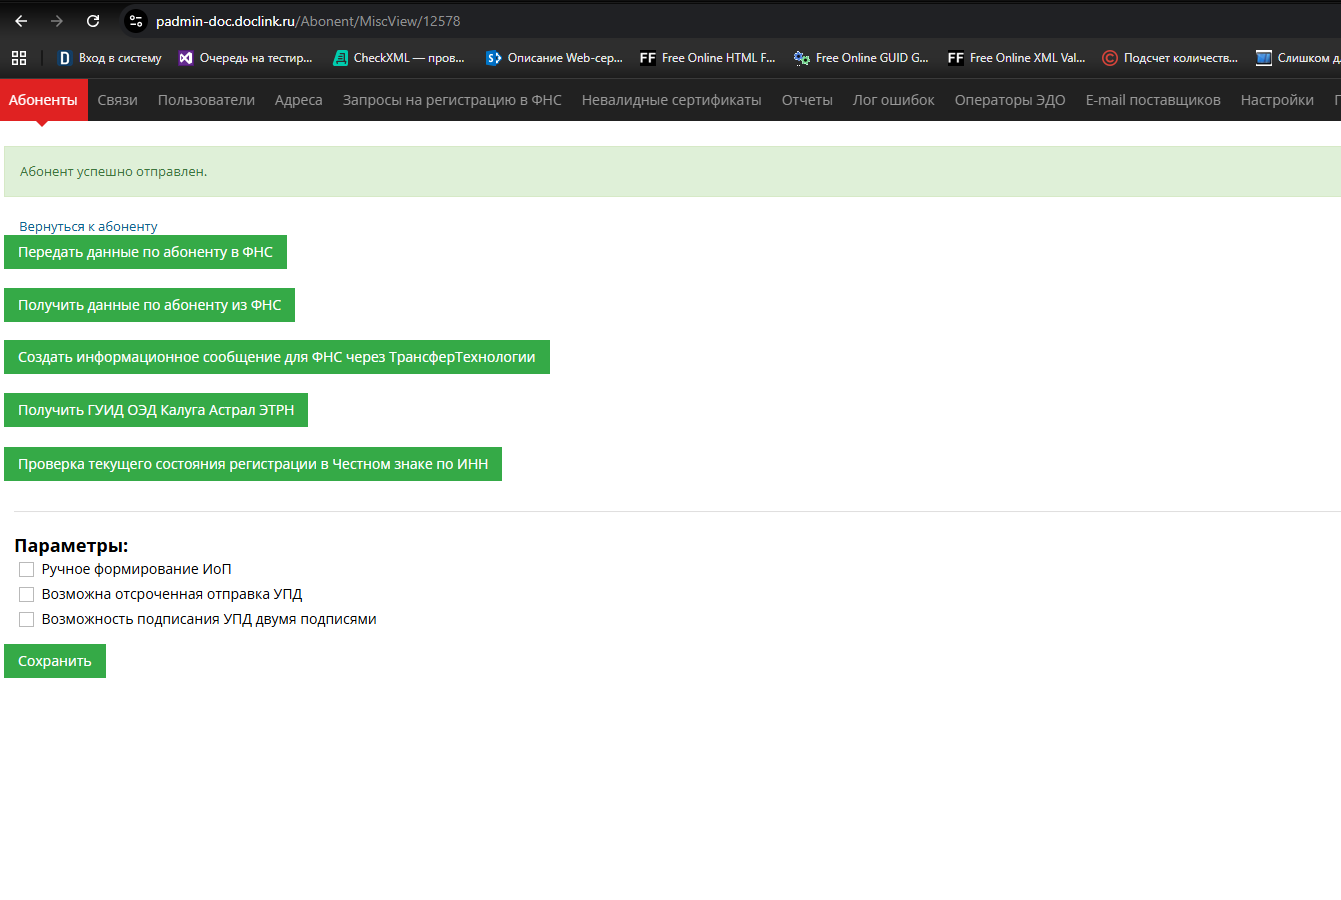Click the browser forward arrow
Image resolution: width=1341 pixels, height=900 pixels.
pos(57,21)
